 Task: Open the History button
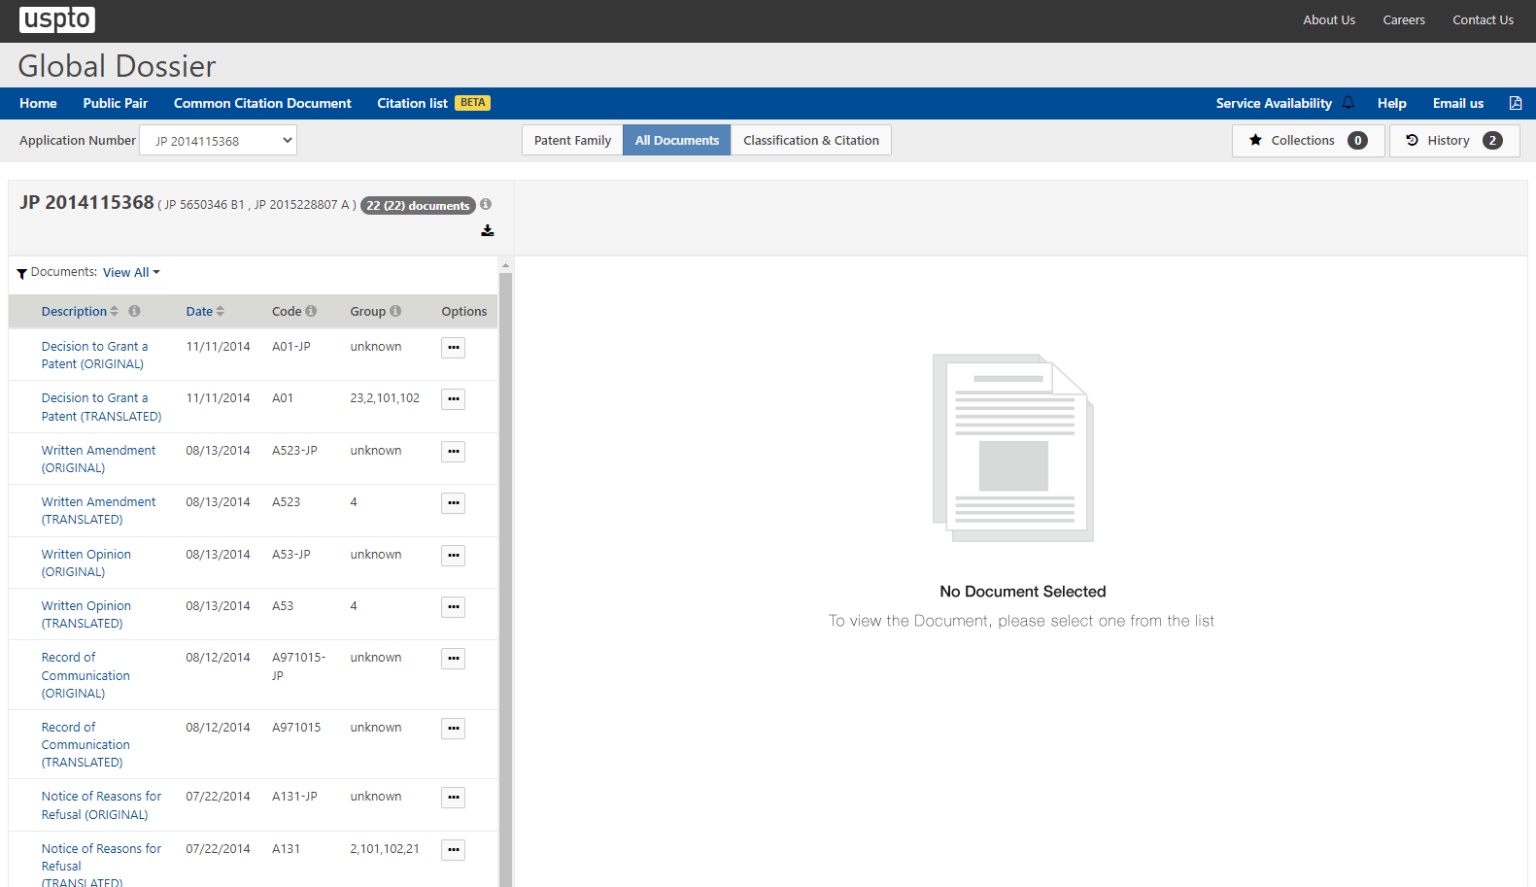click(1453, 140)
